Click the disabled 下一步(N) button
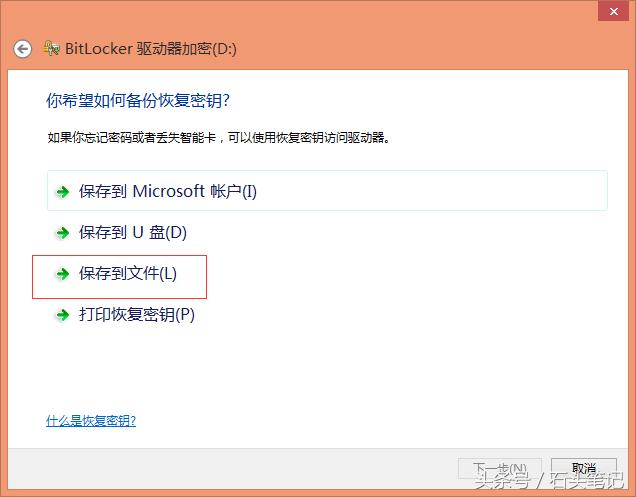The width and height of the screenshot is (636, 497). (x=500, y=469)
